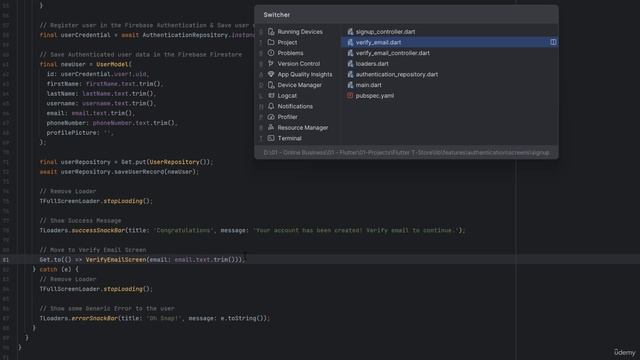Click Get.put(UserRepository()) line

tap(126, 162)
